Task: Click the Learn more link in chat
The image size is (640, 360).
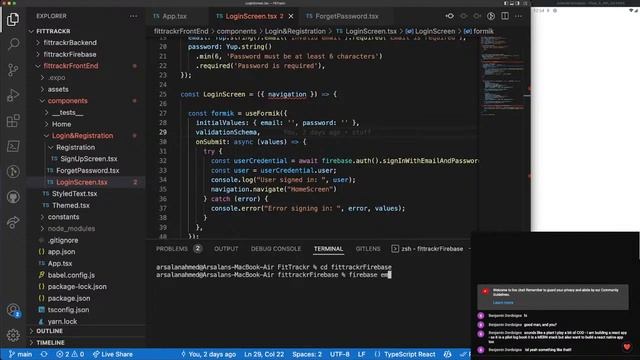Action: [503, 302]
